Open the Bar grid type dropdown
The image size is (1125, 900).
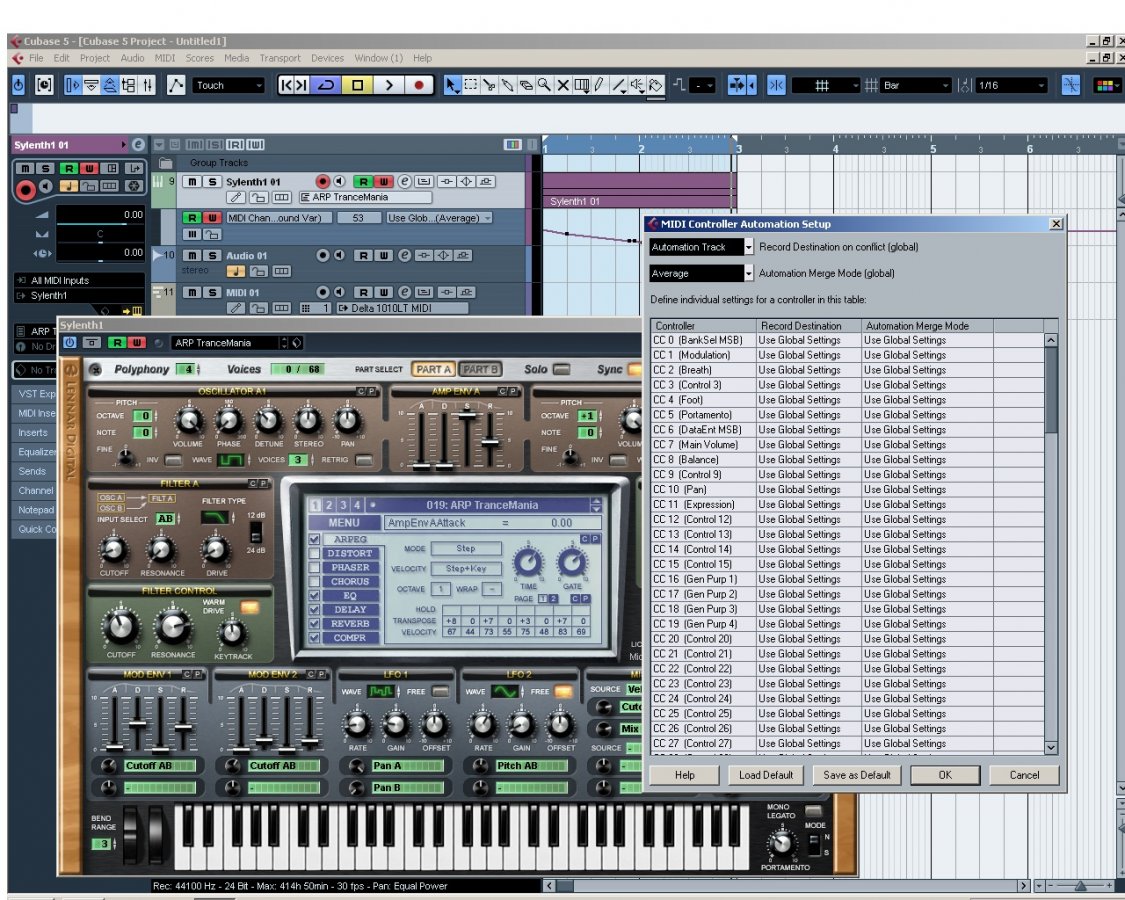[x=916, y=85]
